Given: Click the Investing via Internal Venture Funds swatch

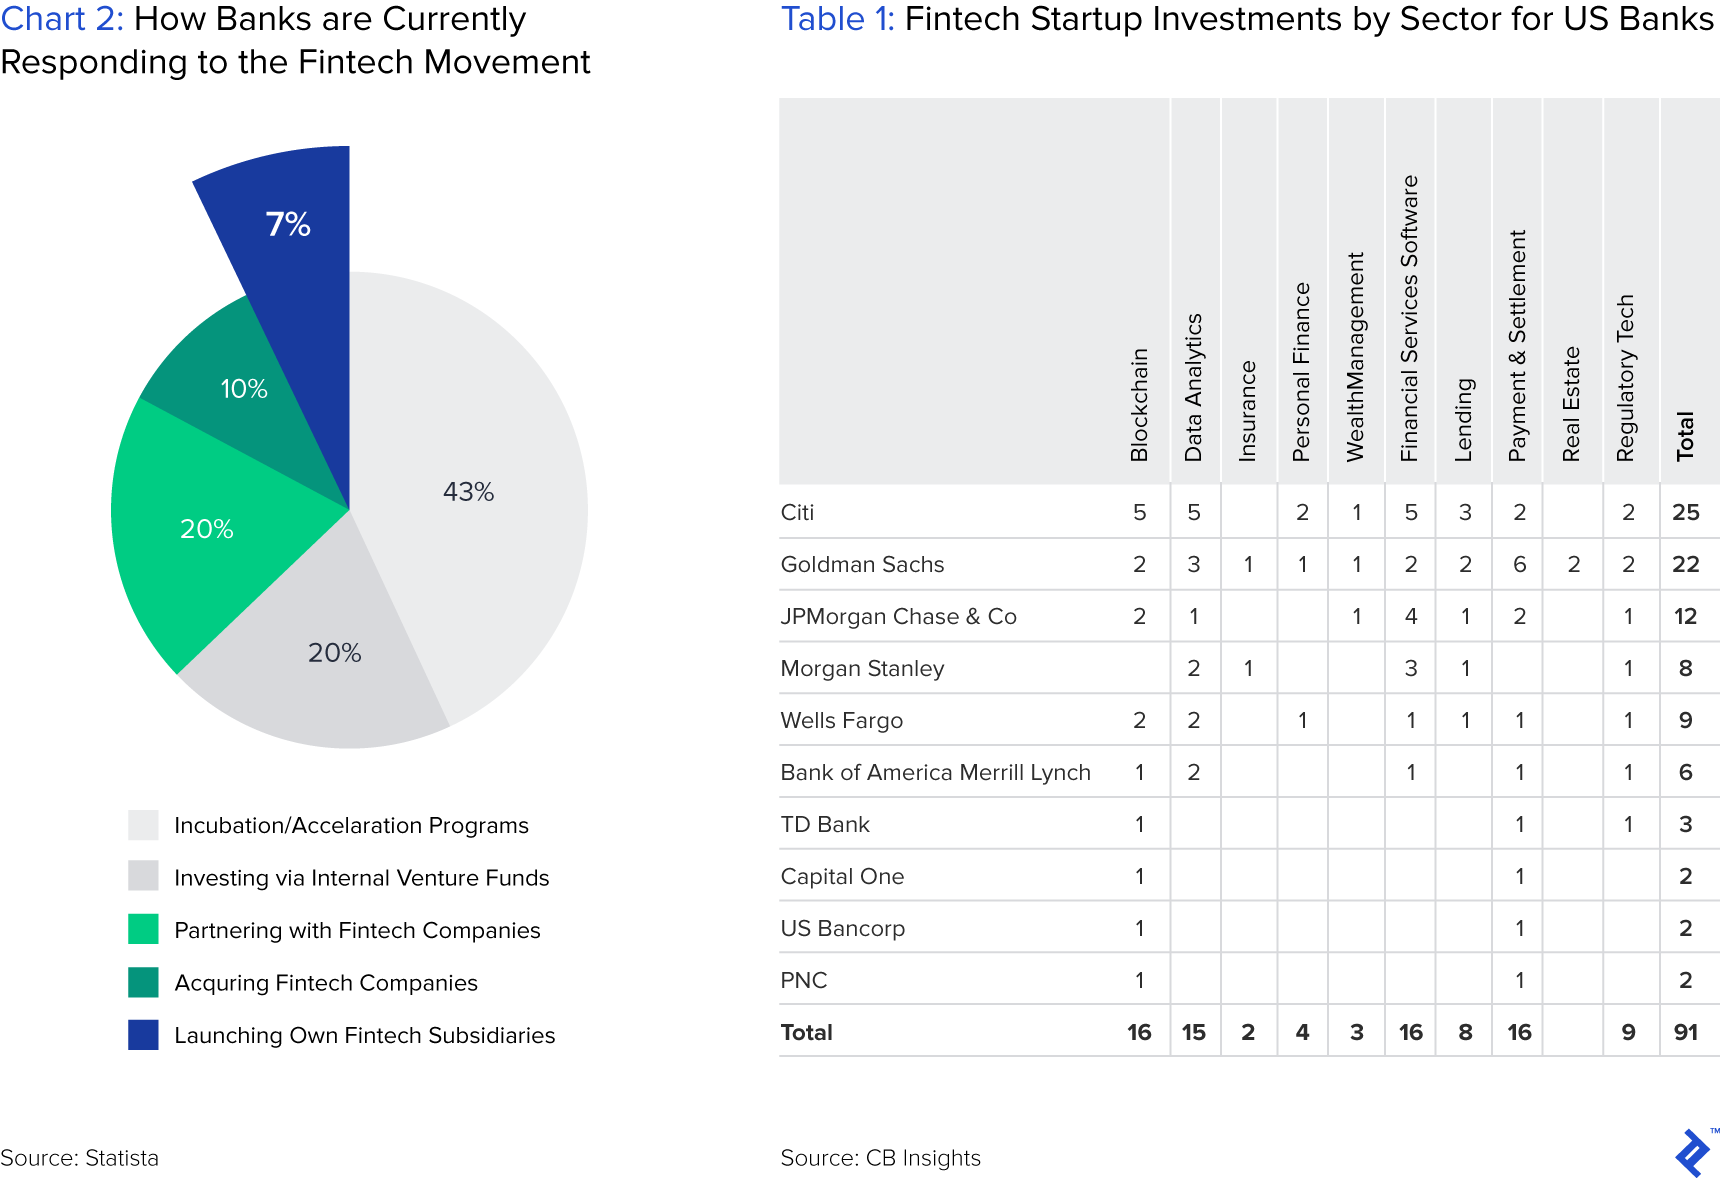Looking at the screenshot, I should click(143, 876).
